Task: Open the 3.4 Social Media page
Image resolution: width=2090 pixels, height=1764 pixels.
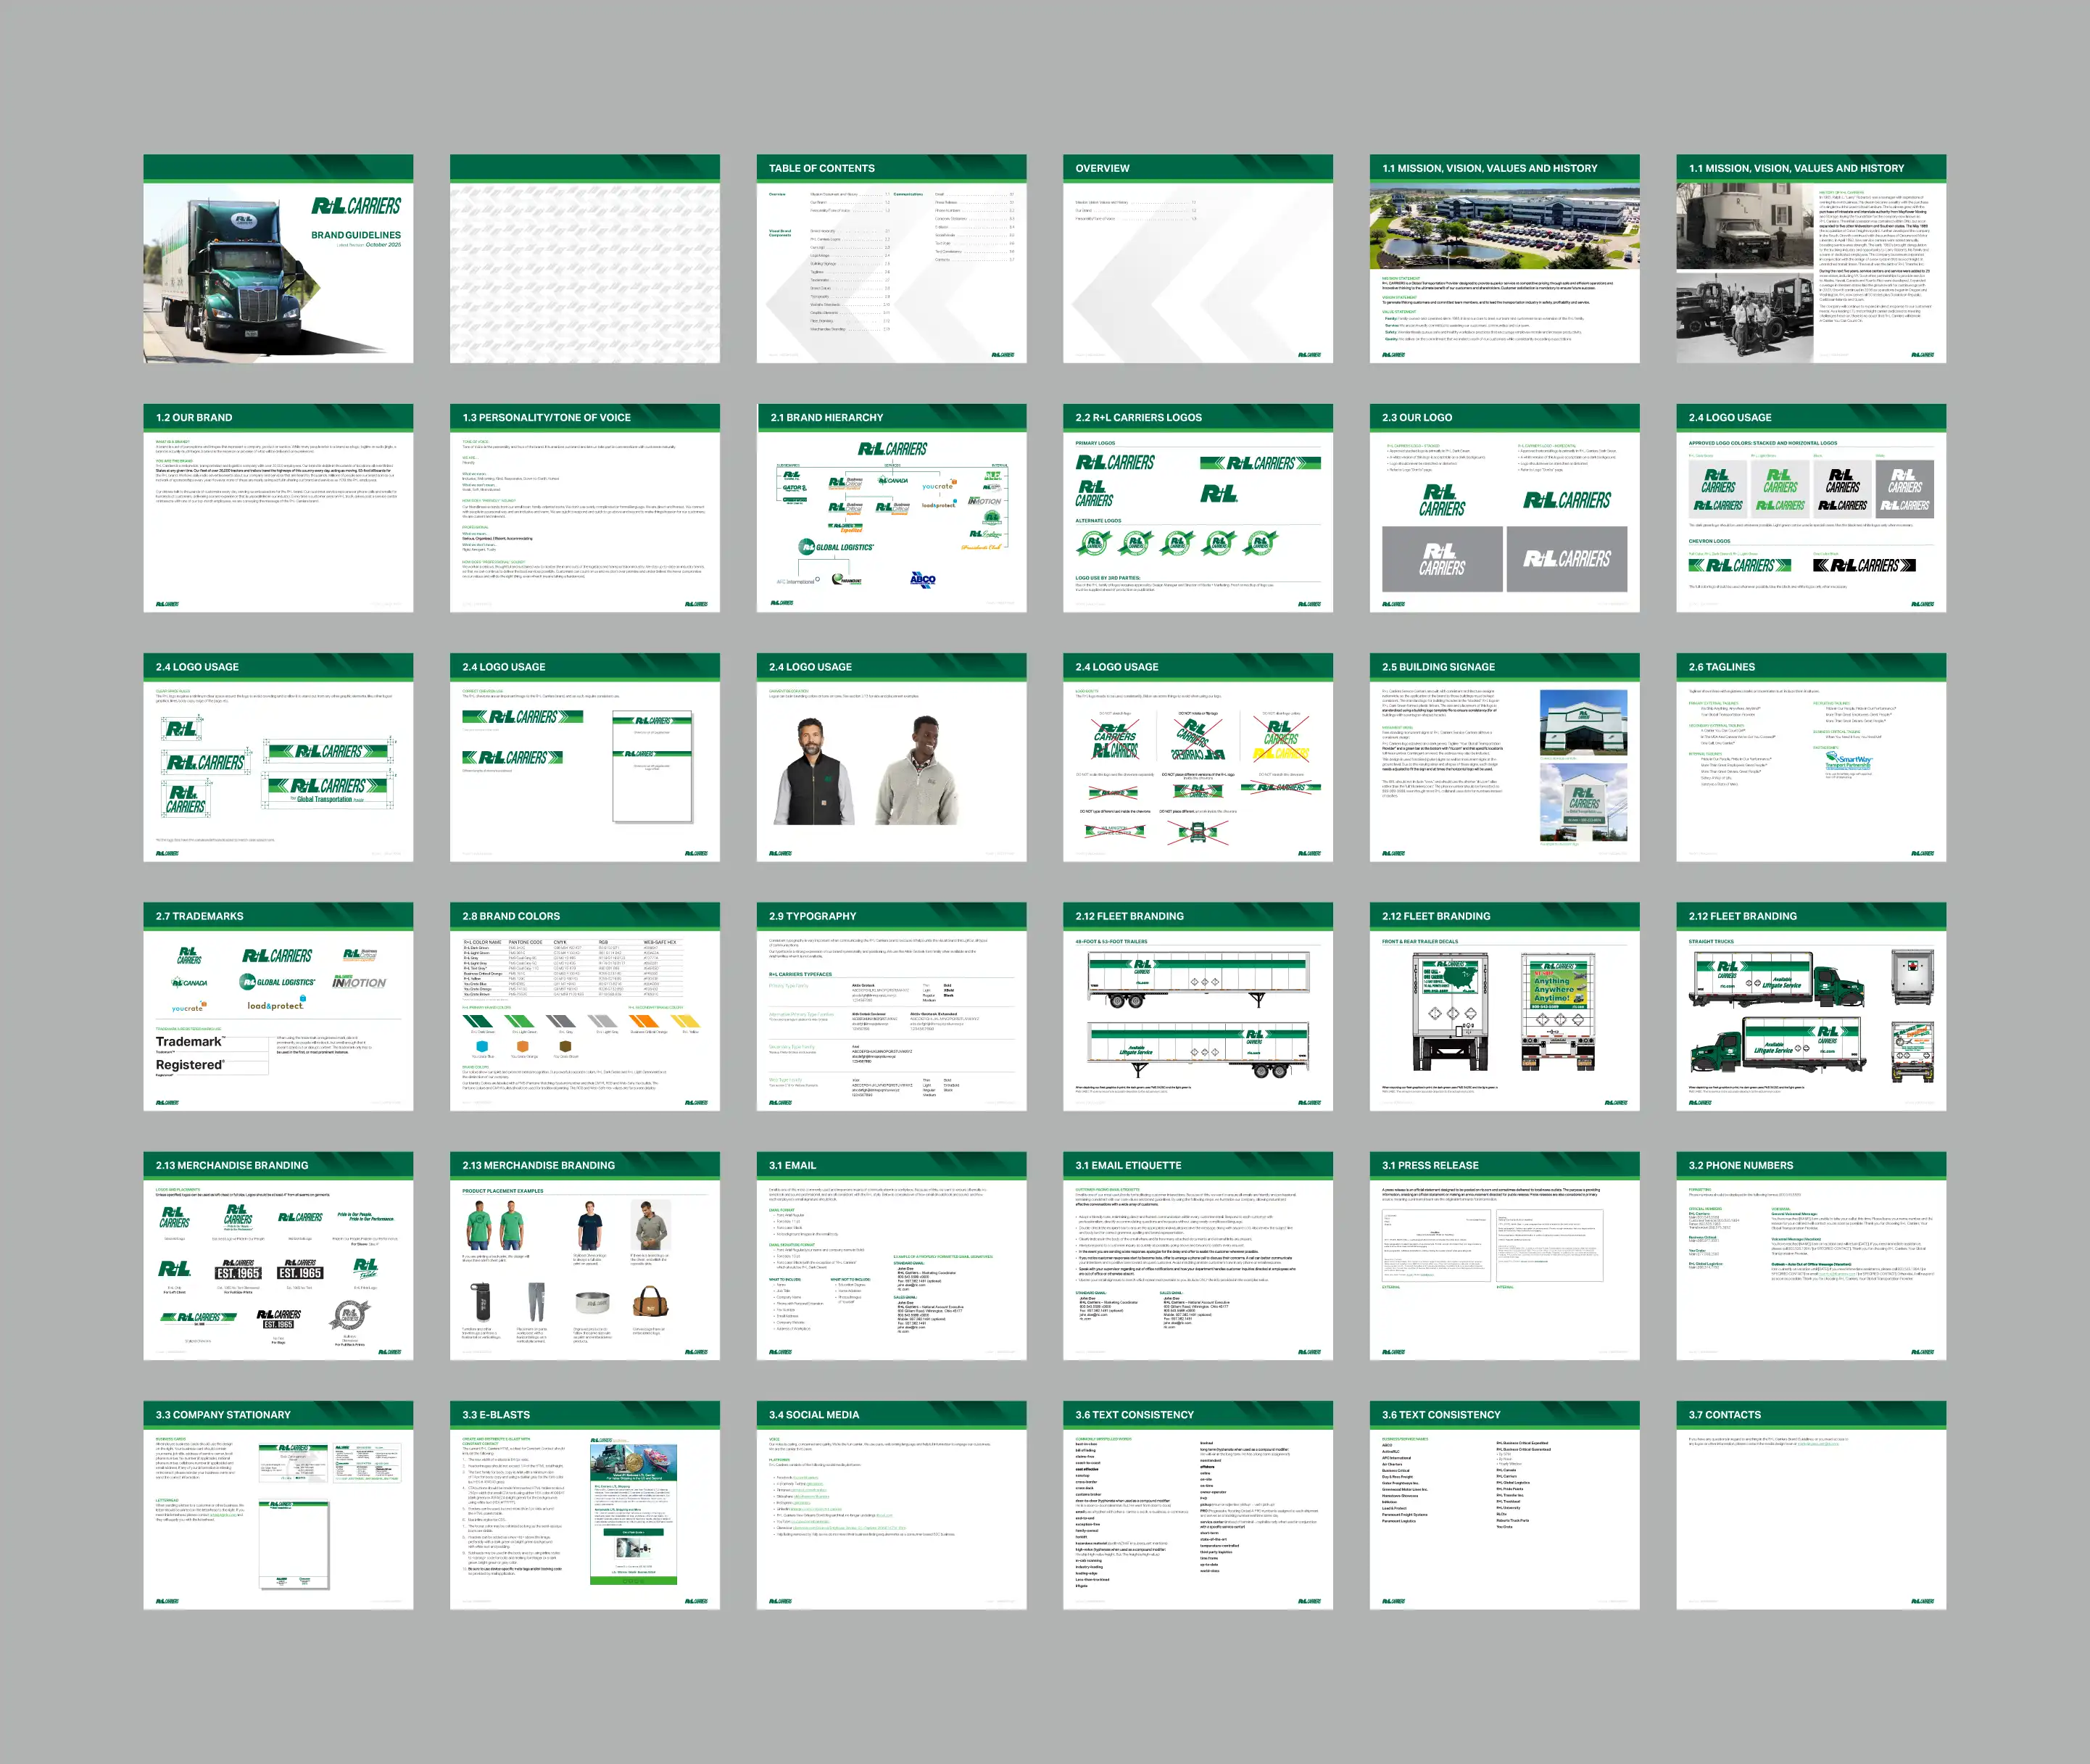Action: (891, 1504)
